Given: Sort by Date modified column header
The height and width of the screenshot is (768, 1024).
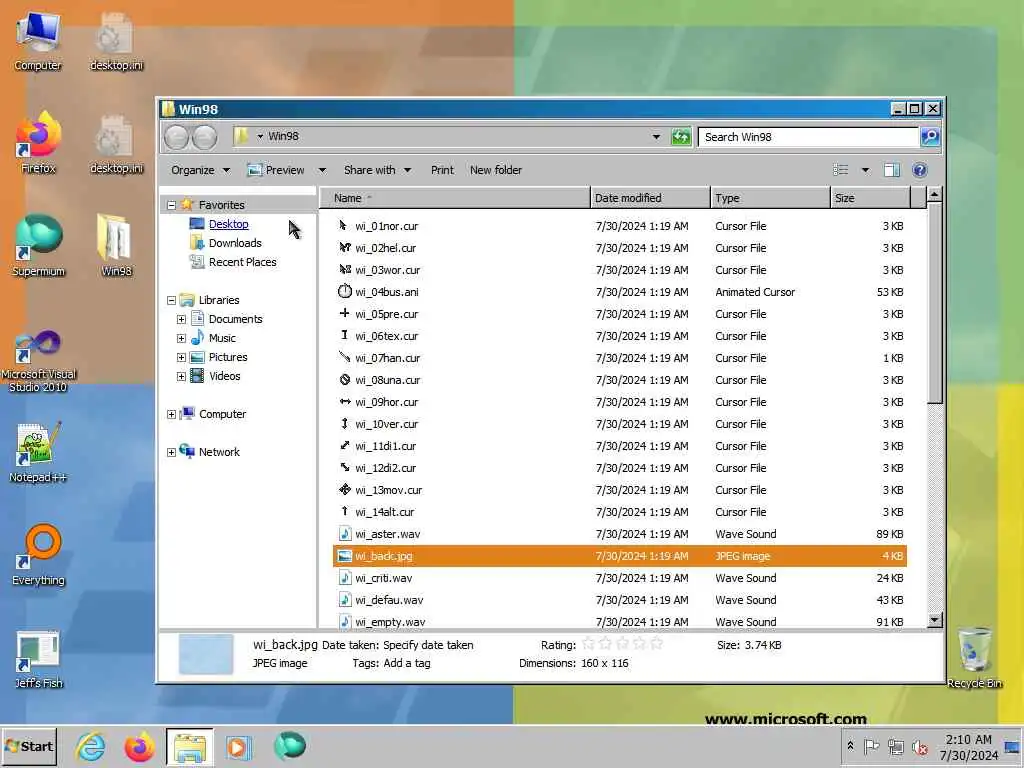Looking at the screenshot, I should tap(649, 198).
